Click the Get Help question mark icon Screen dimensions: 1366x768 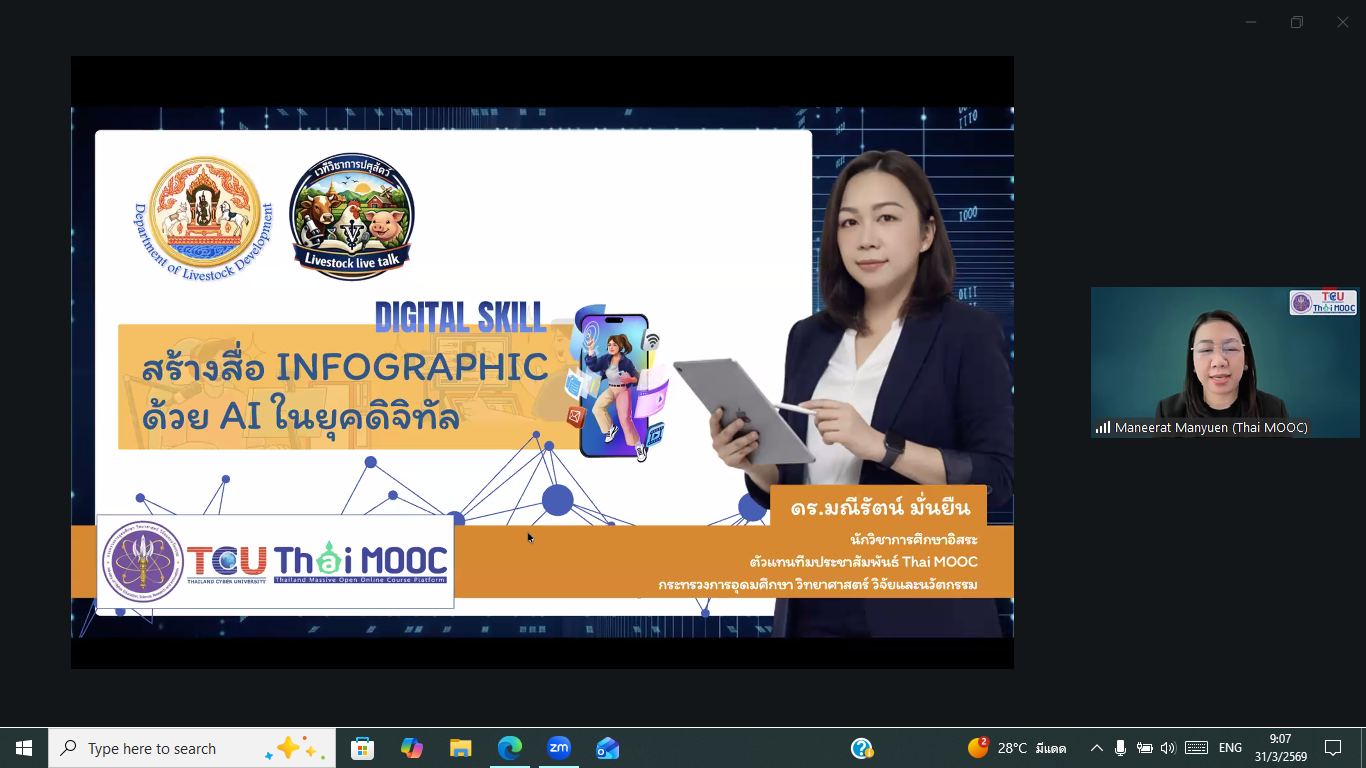click(862, 748)
